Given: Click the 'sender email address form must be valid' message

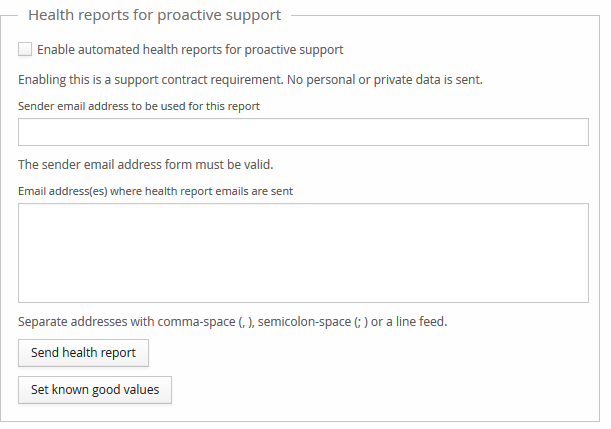Looking at the screenshot, I should 145,164.
